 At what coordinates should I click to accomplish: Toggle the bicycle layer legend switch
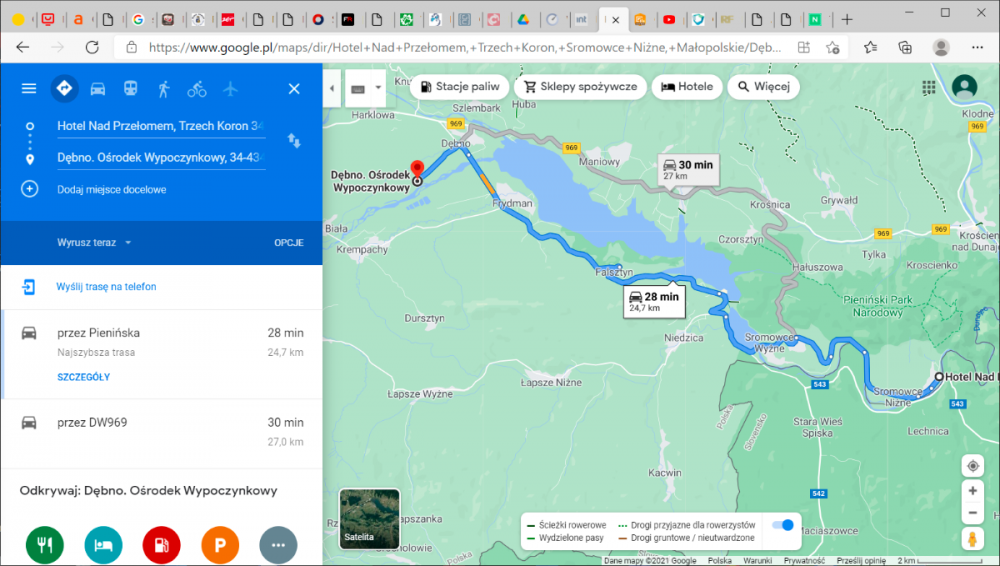pyautogui.click(x=783, y=525)
